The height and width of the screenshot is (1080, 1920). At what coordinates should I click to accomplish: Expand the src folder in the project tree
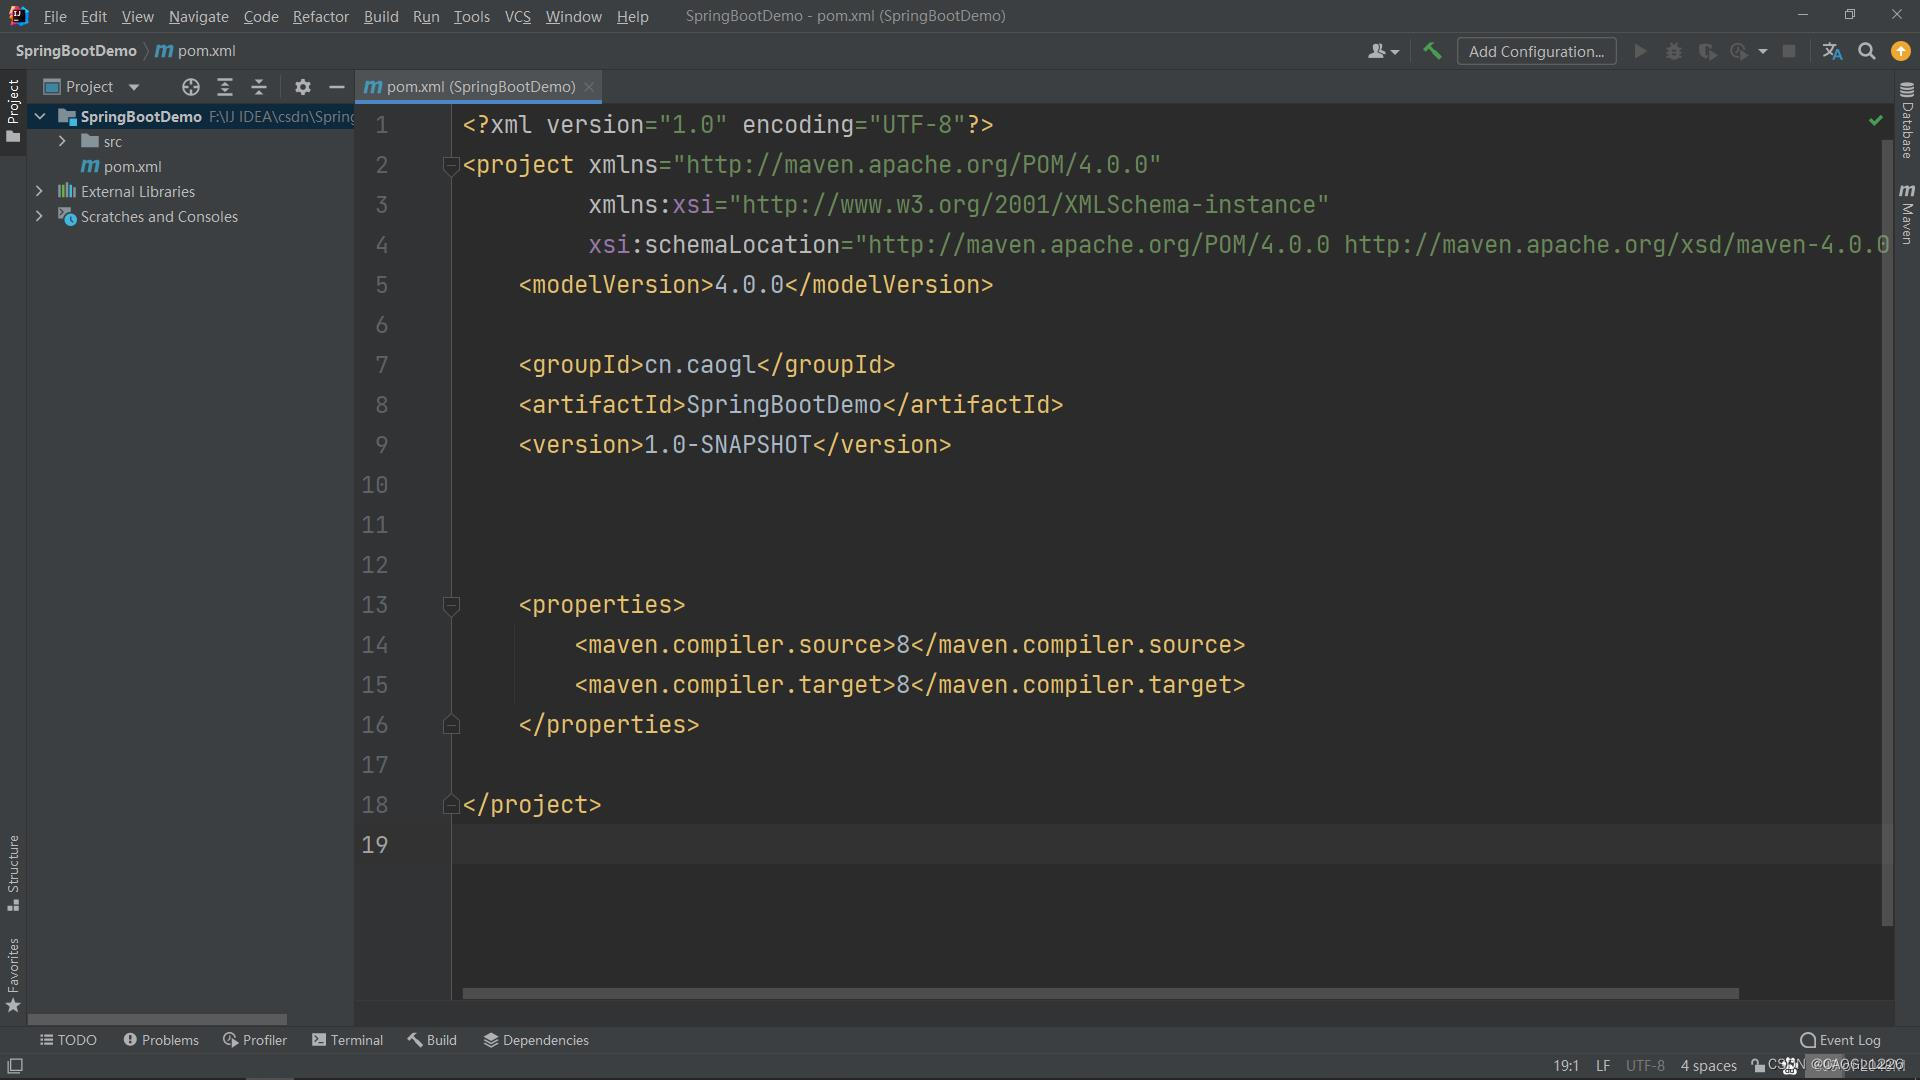click(62, 141)
